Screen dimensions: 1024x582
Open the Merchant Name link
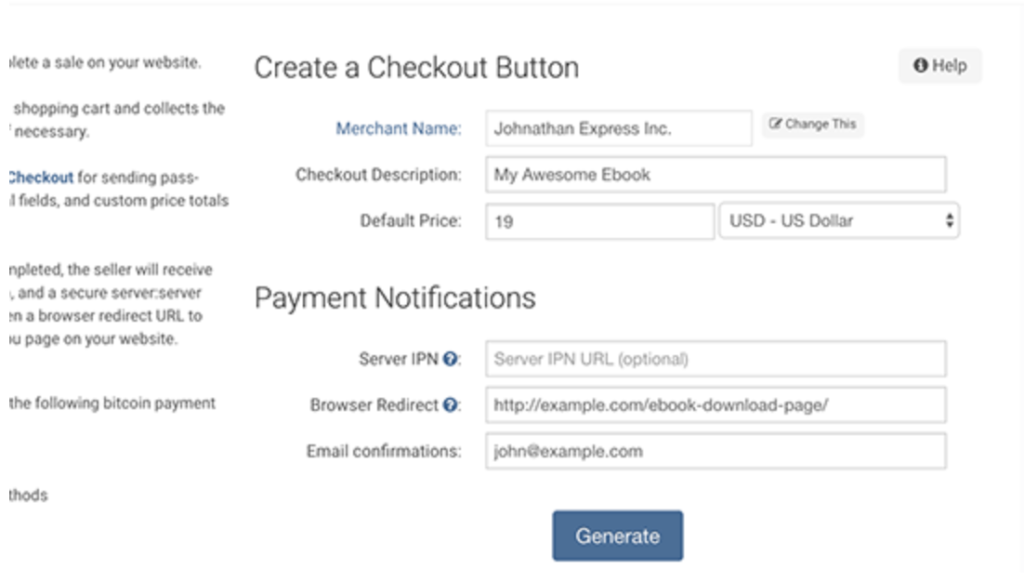(398, 129)
